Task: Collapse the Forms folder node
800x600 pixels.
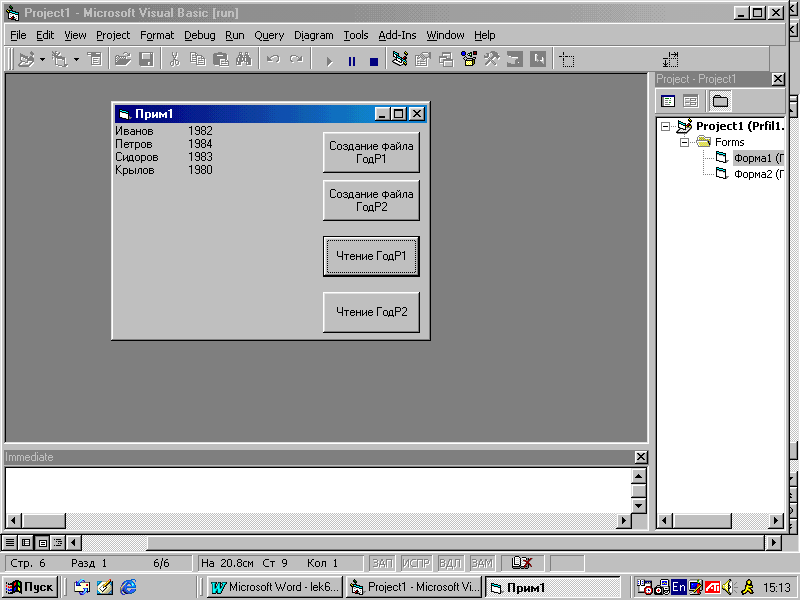Action: 684,142
